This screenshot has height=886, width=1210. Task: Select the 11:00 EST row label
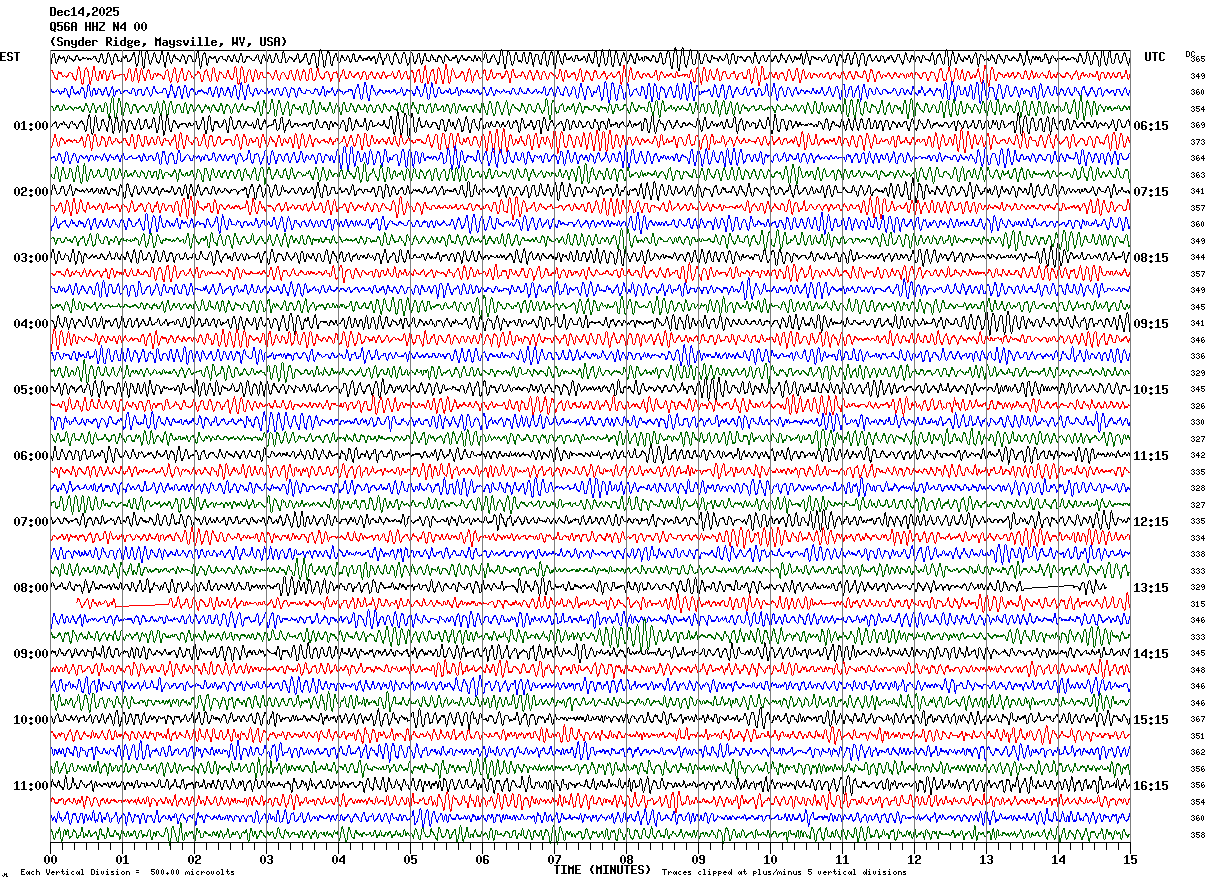(30, 786)
